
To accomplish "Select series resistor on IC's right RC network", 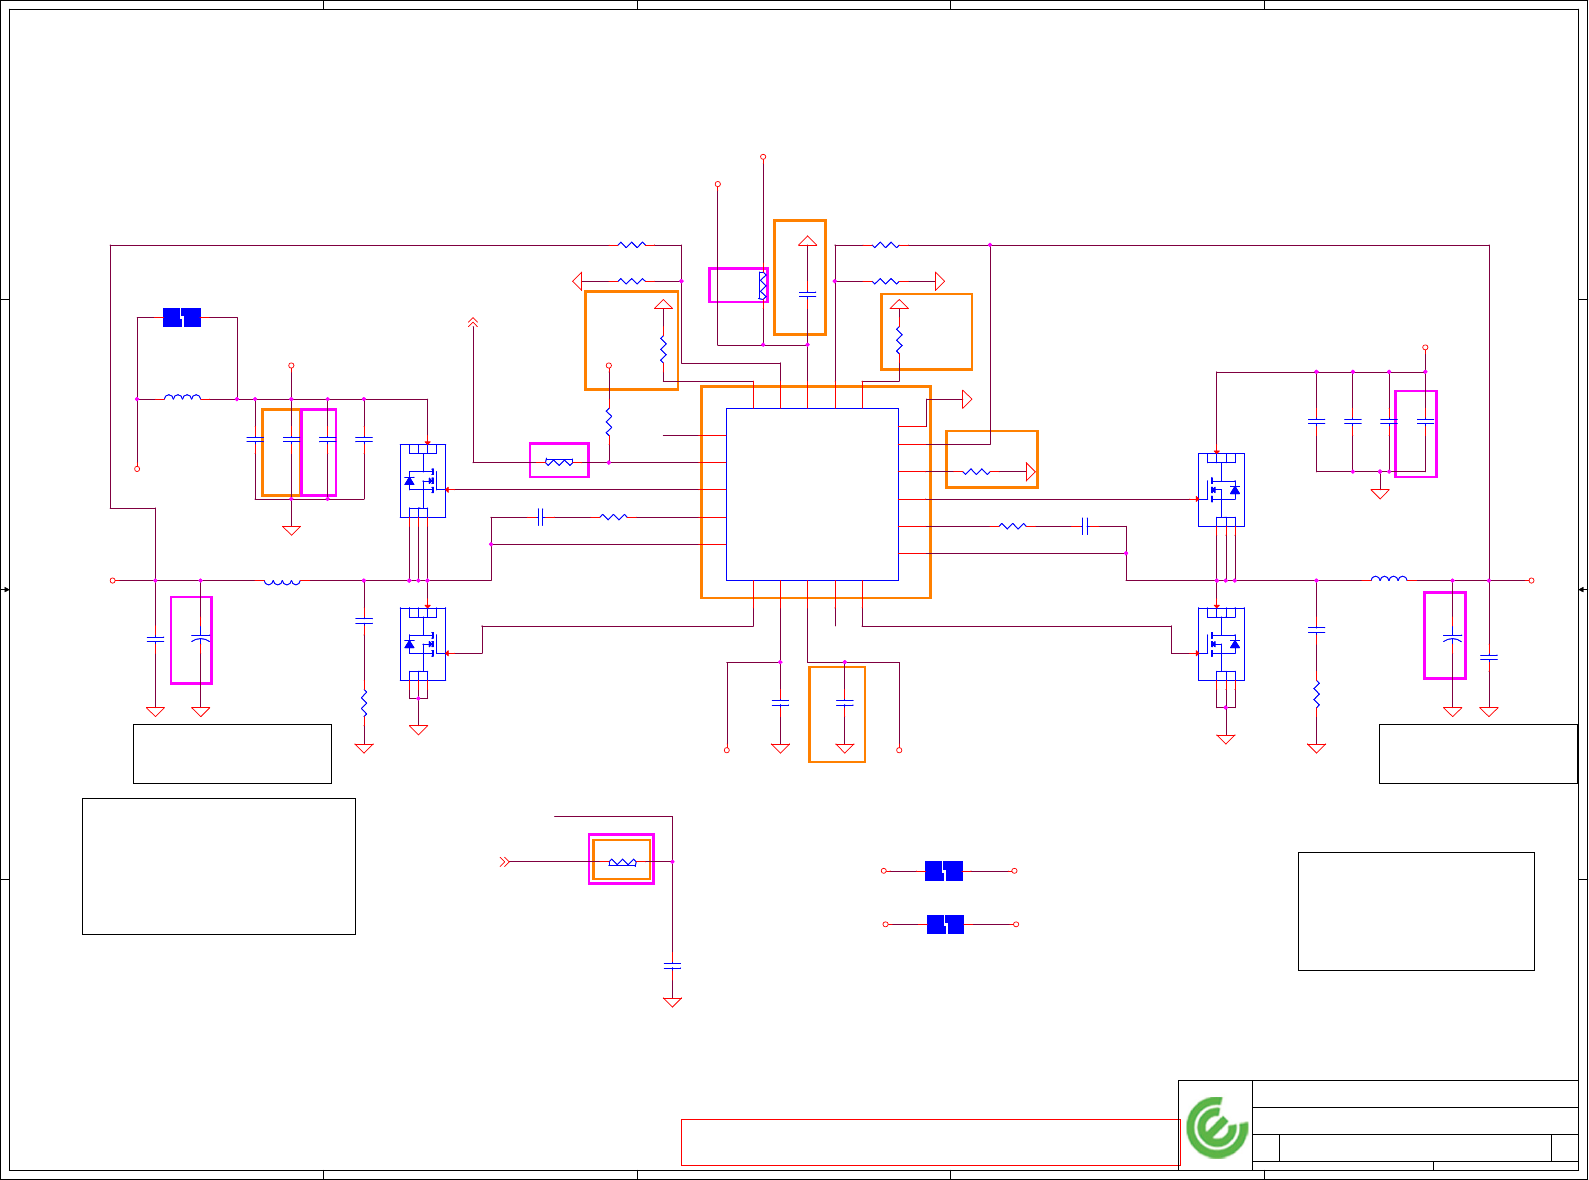I will (x=1013, y=525).
